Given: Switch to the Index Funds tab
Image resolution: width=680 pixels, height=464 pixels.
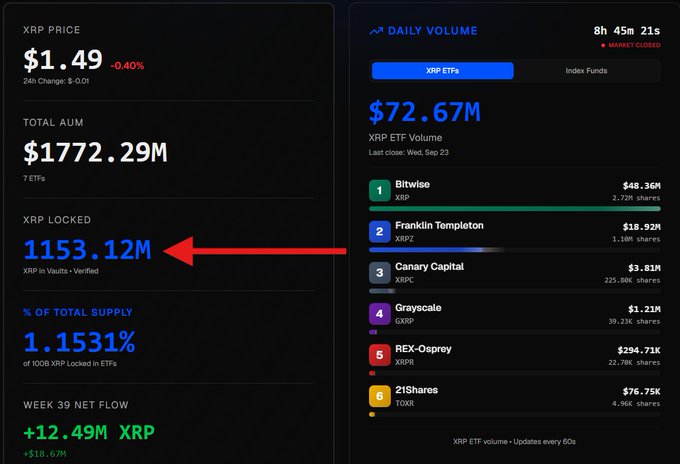Looking at the screenshot, I should click(x=586, y=71).
